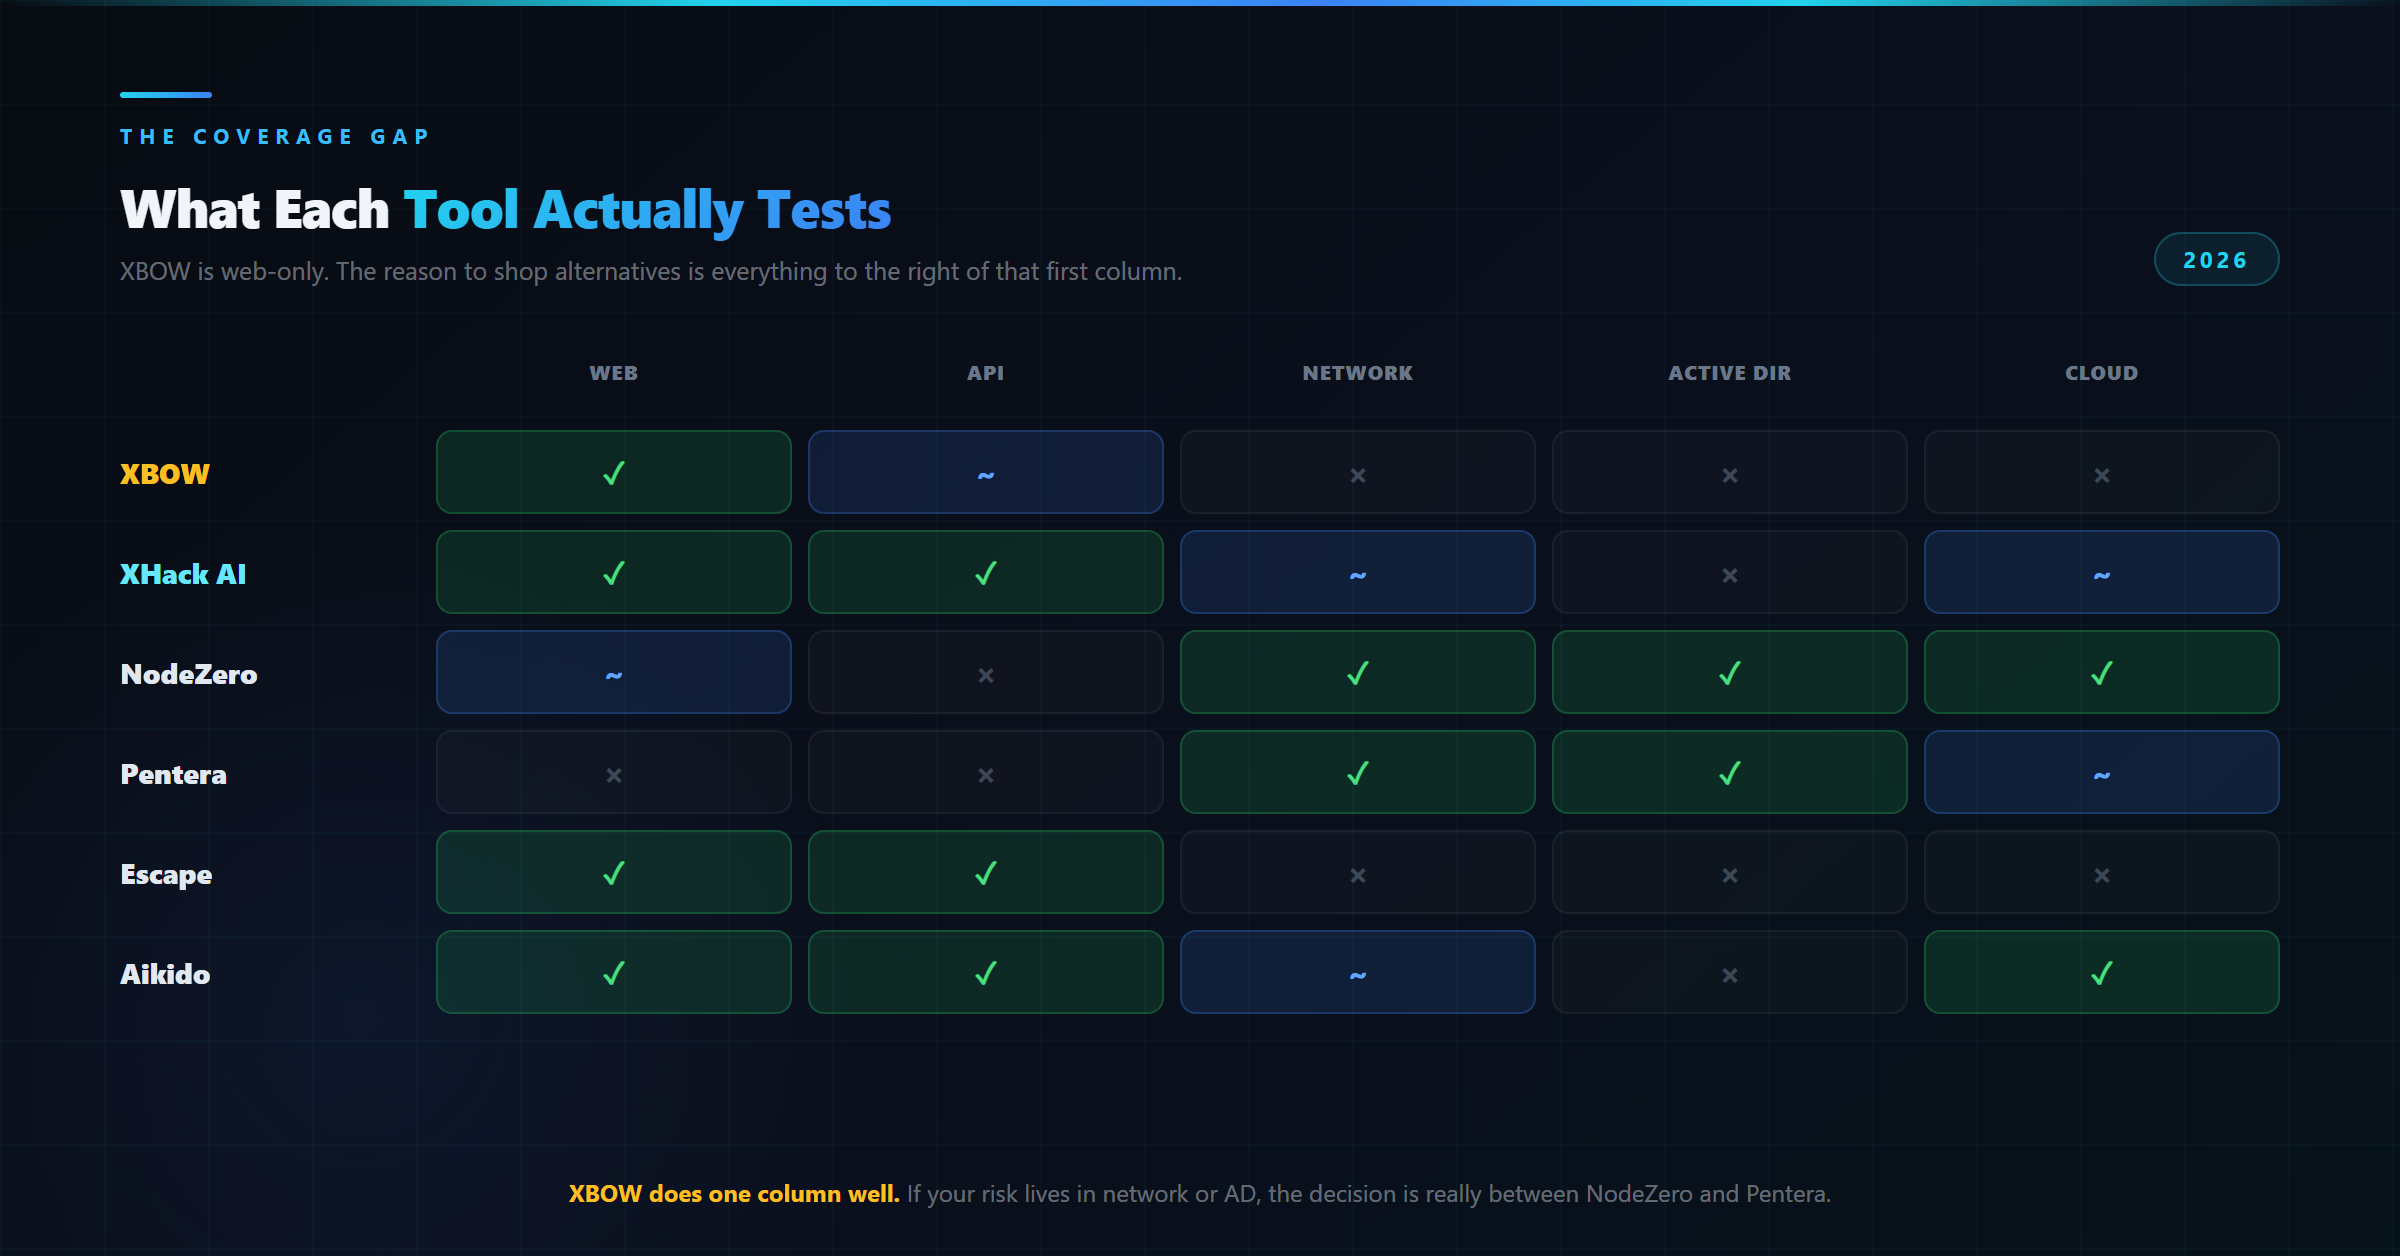Click the NodeZero Cloud checkmark

pos(2102,672)
